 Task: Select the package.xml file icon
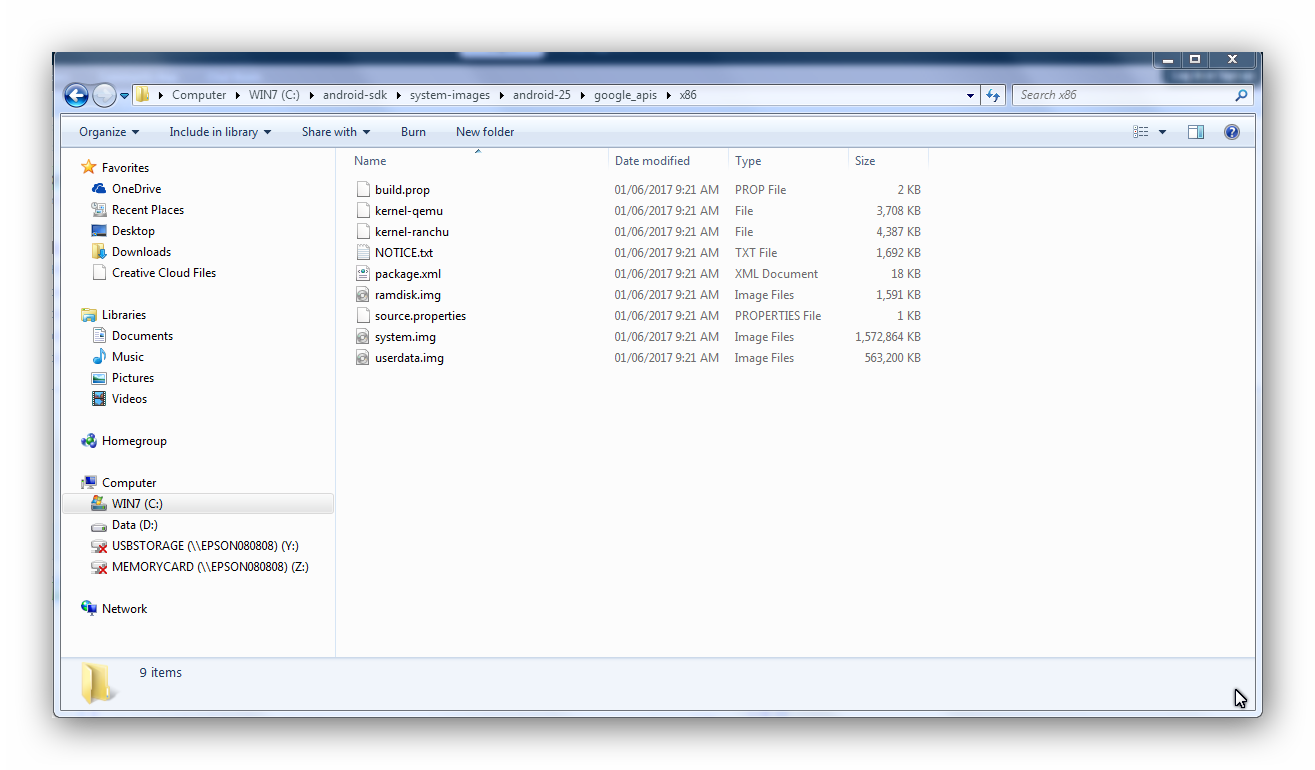(363, 274)
